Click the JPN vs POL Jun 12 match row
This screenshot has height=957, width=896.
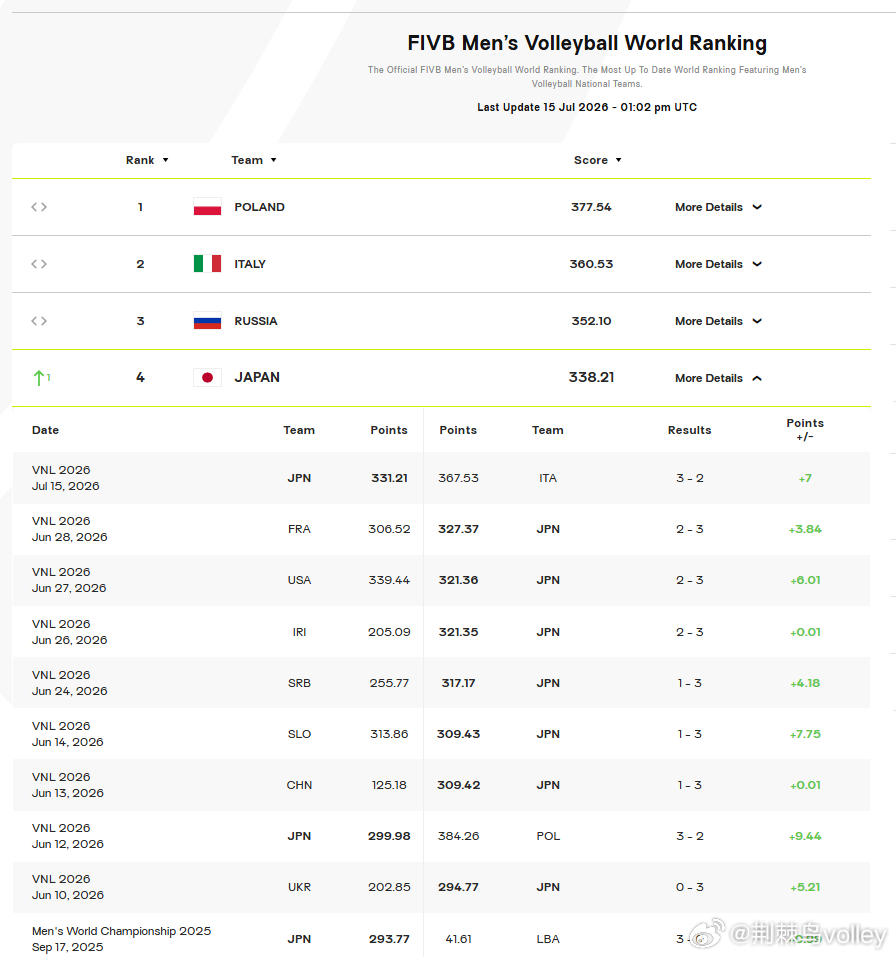[x=441, y=836]
